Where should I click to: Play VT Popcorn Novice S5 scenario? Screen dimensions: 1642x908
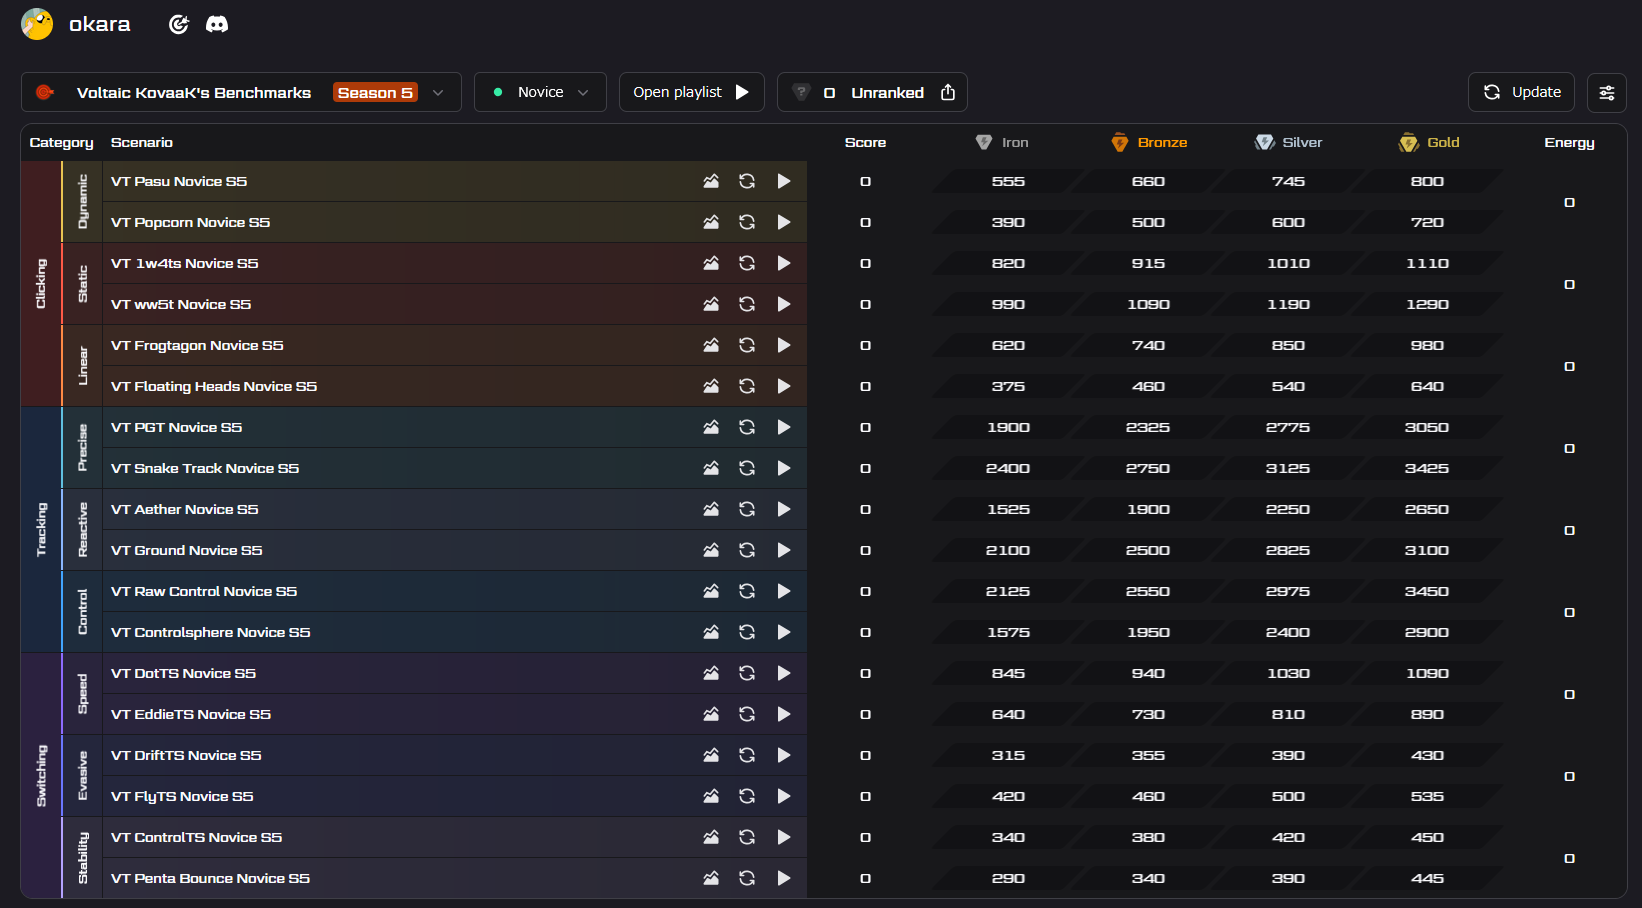coord(784,222)
